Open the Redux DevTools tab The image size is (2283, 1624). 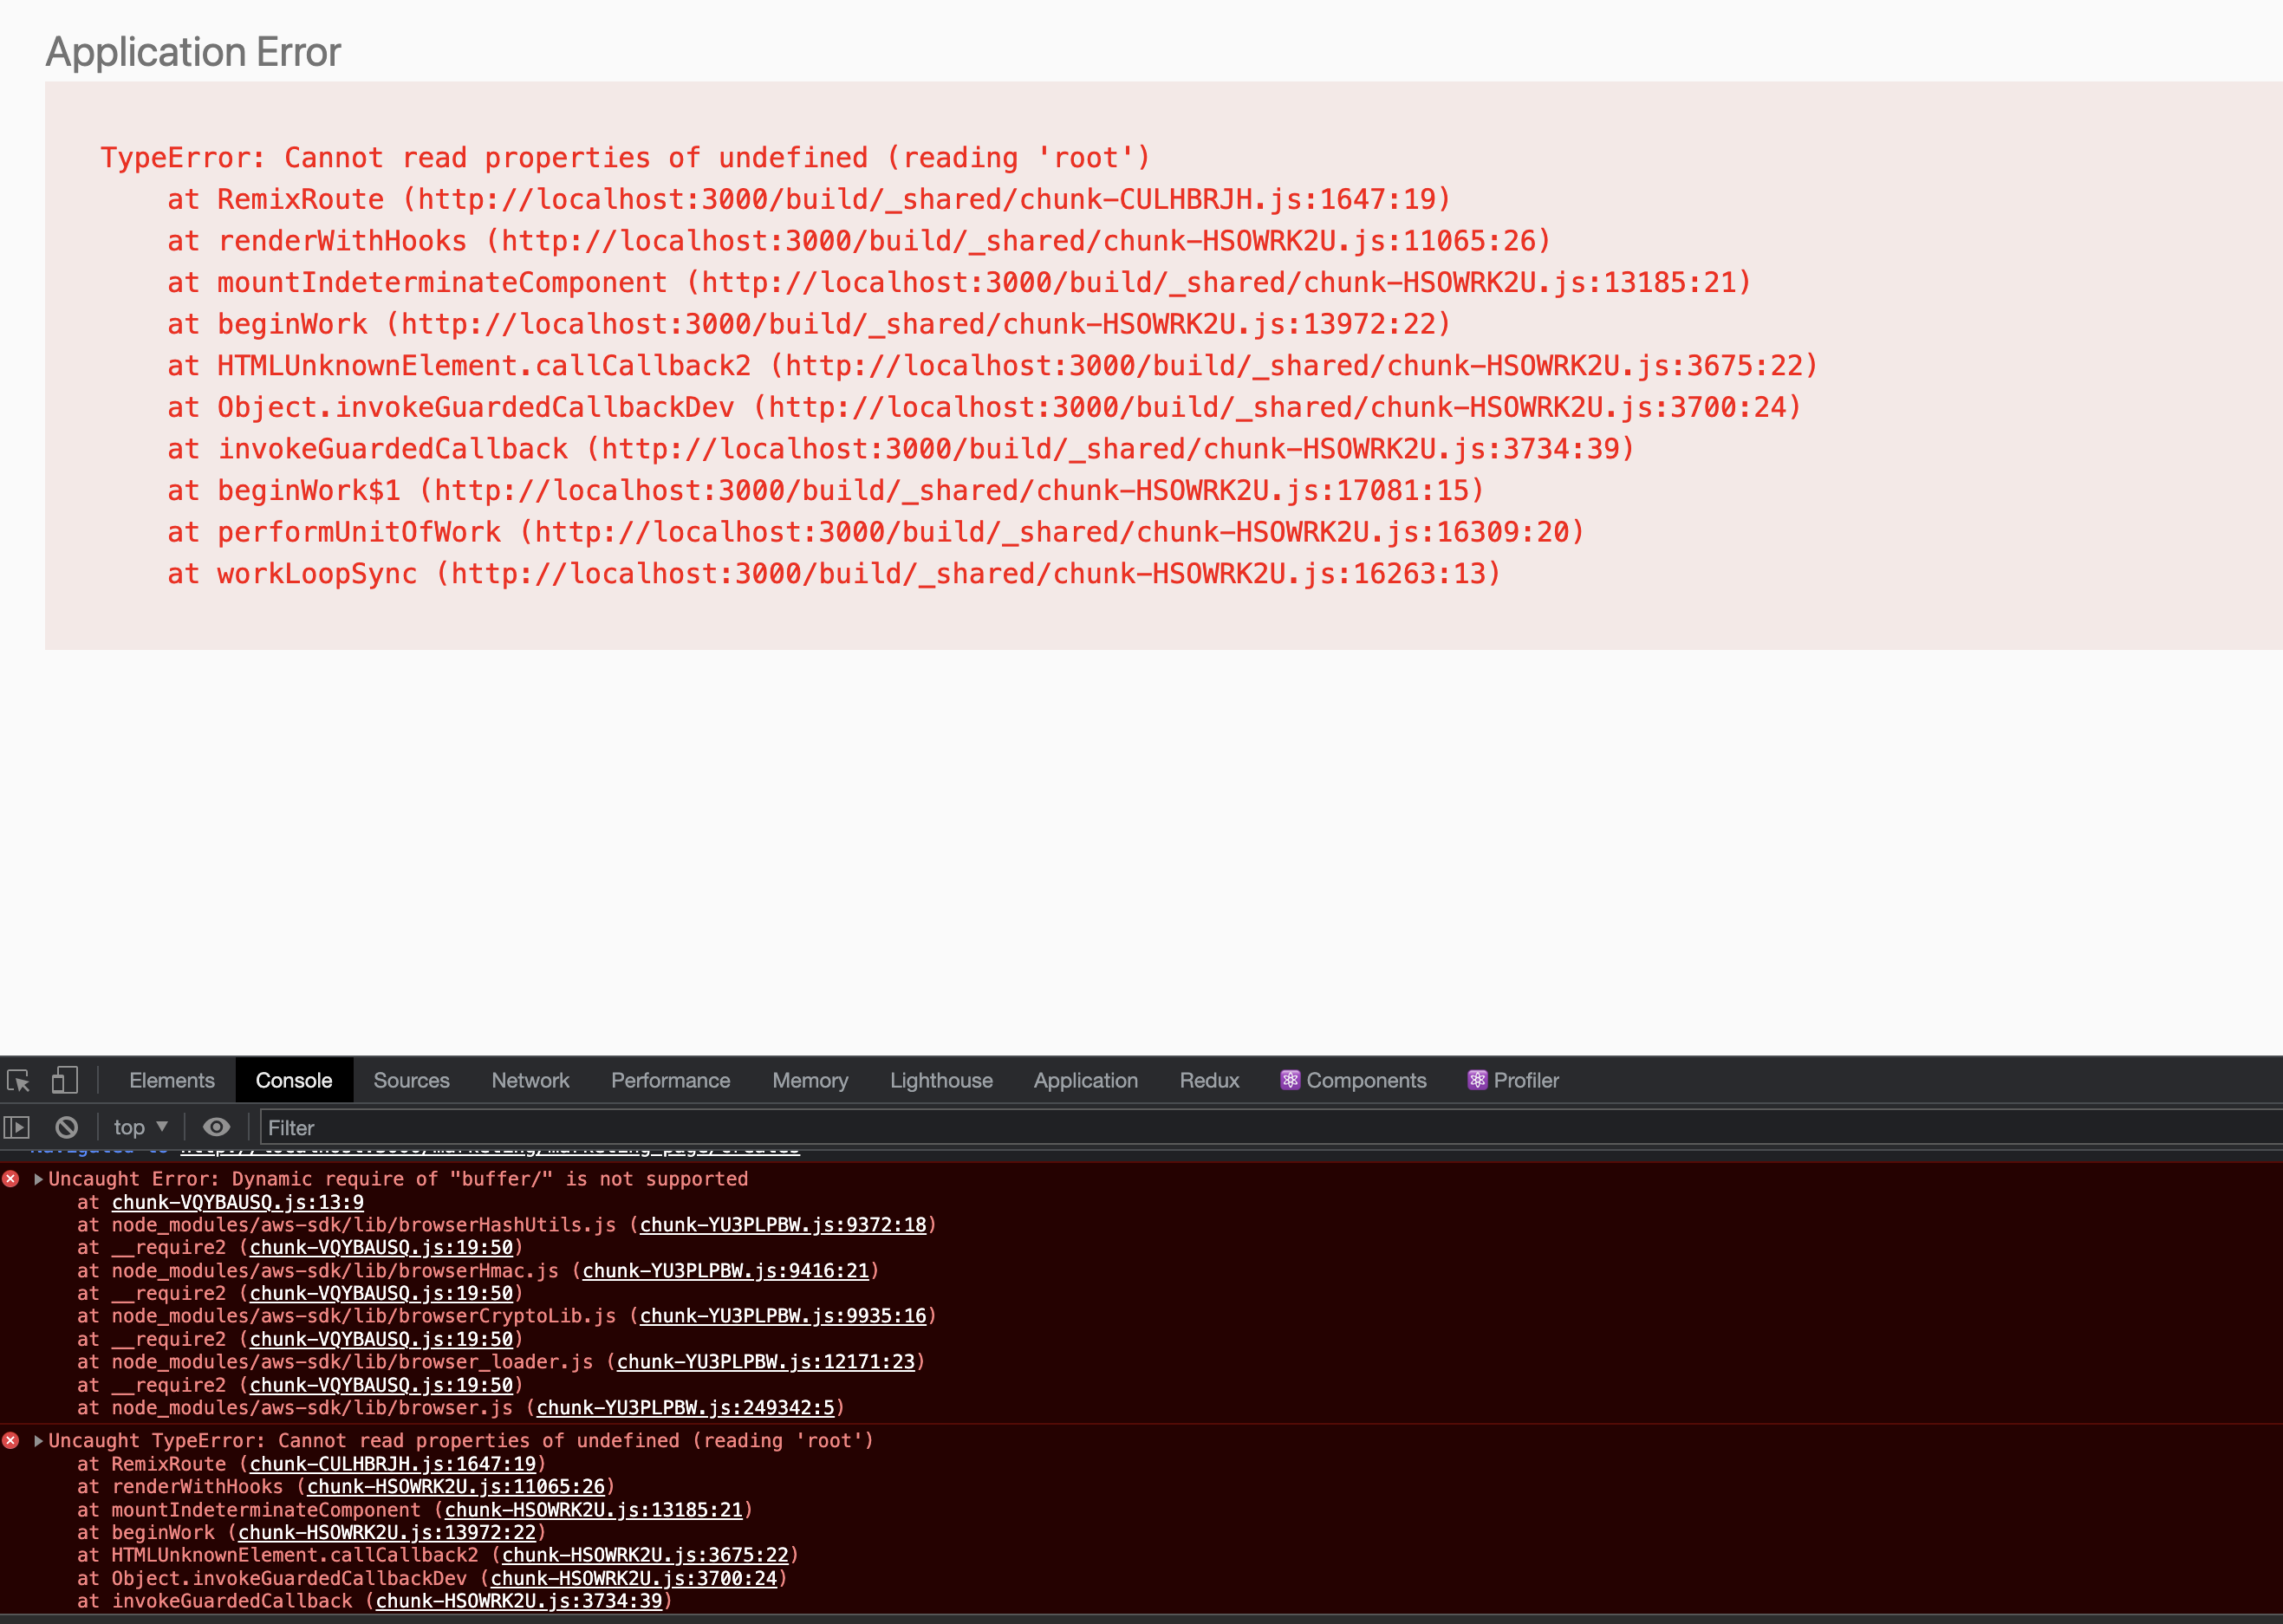point(1209,1081)
